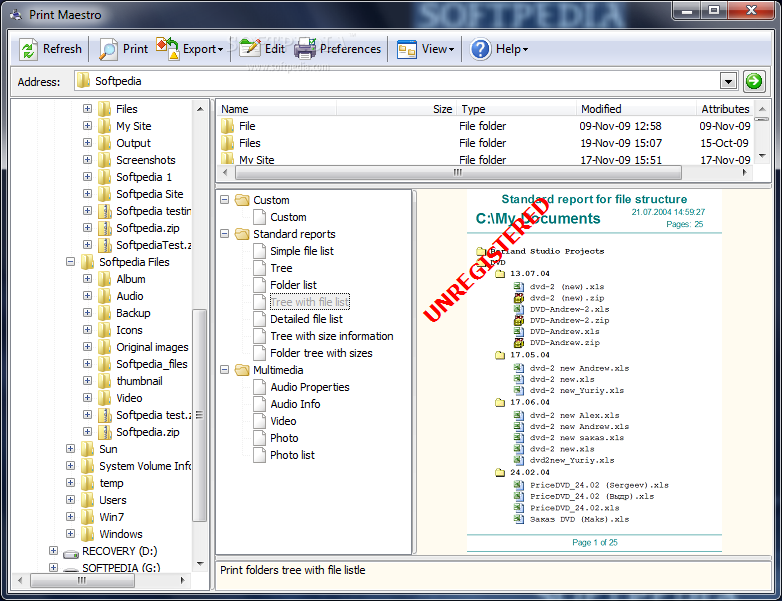Expand the Output folder node

[87, 143]
